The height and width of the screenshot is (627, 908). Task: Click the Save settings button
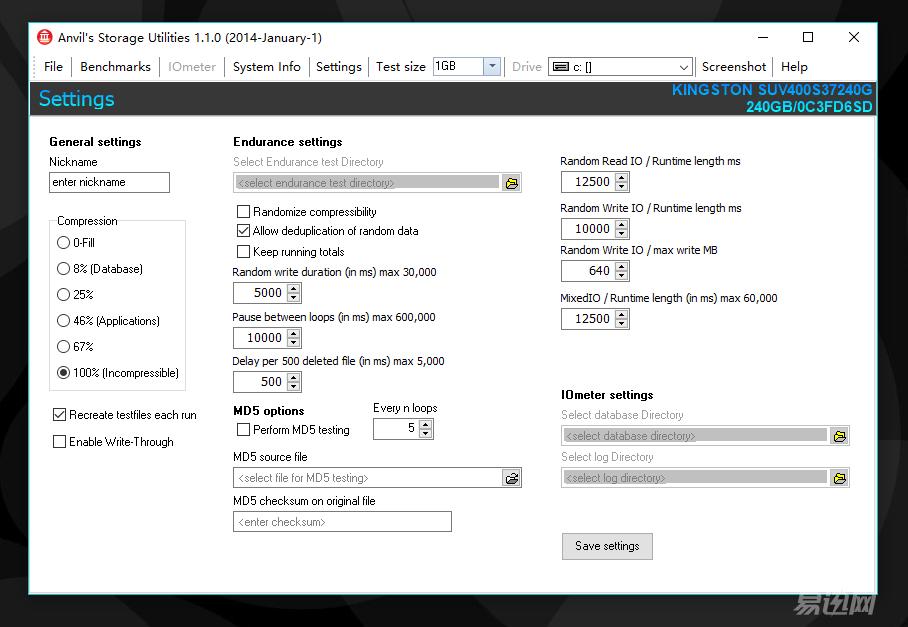pos(607,546)
